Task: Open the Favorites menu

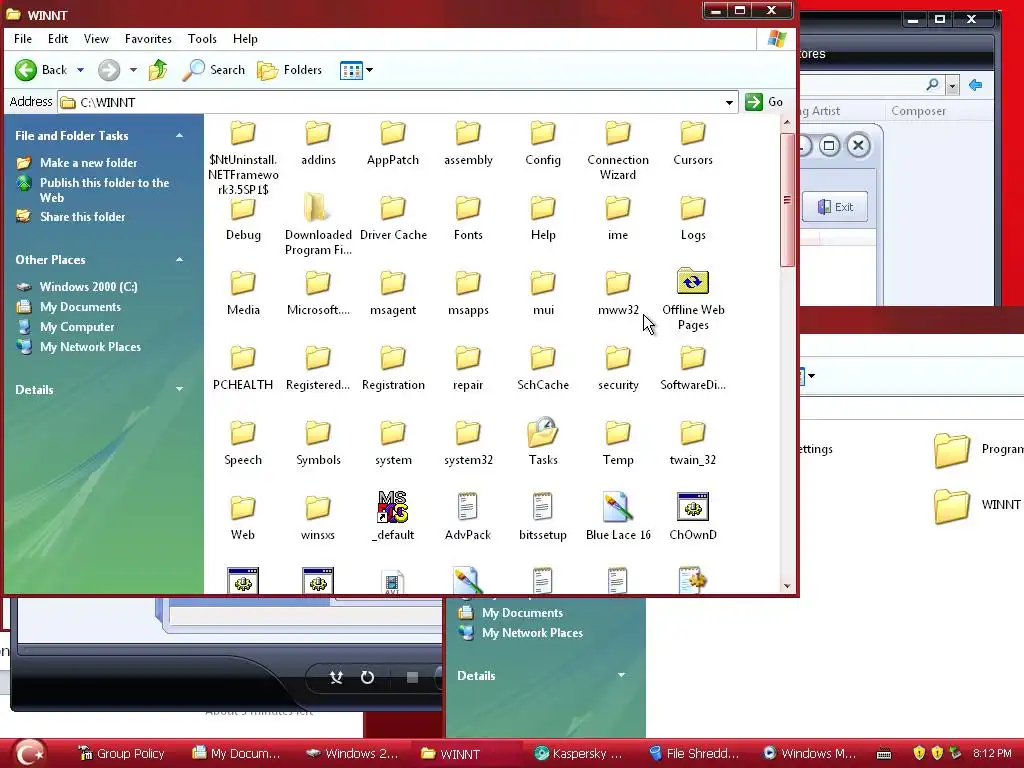Action: click(148, 39)
